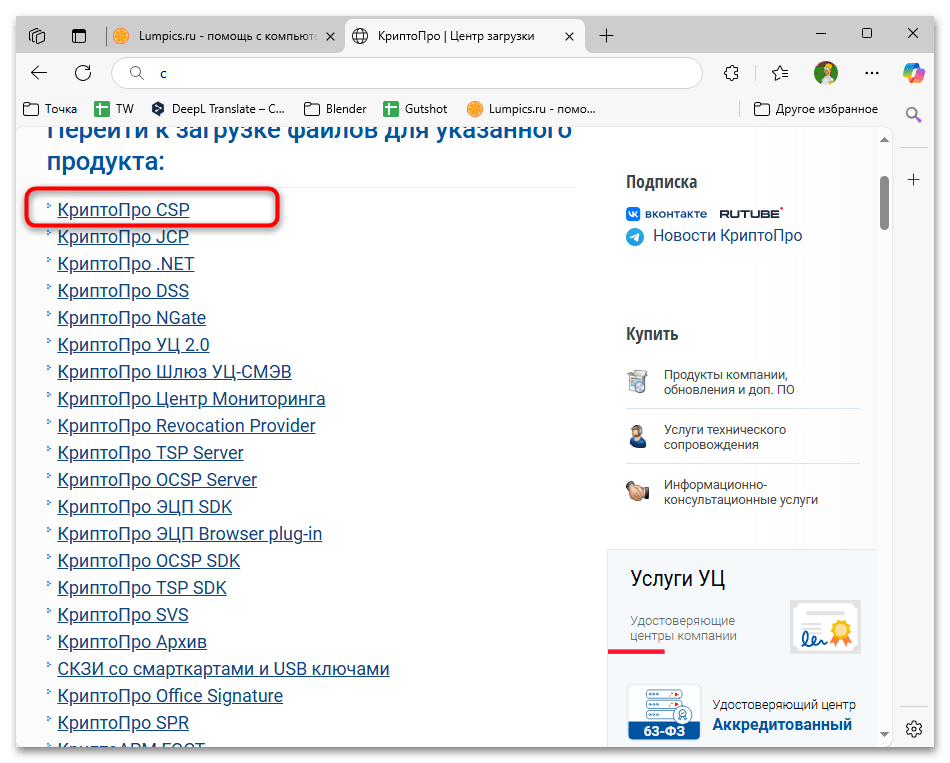Screen dimensions: 950x763
Task: Open the КриптоПро SPR link
Action: pyautogui.click(x=123, y=723)
